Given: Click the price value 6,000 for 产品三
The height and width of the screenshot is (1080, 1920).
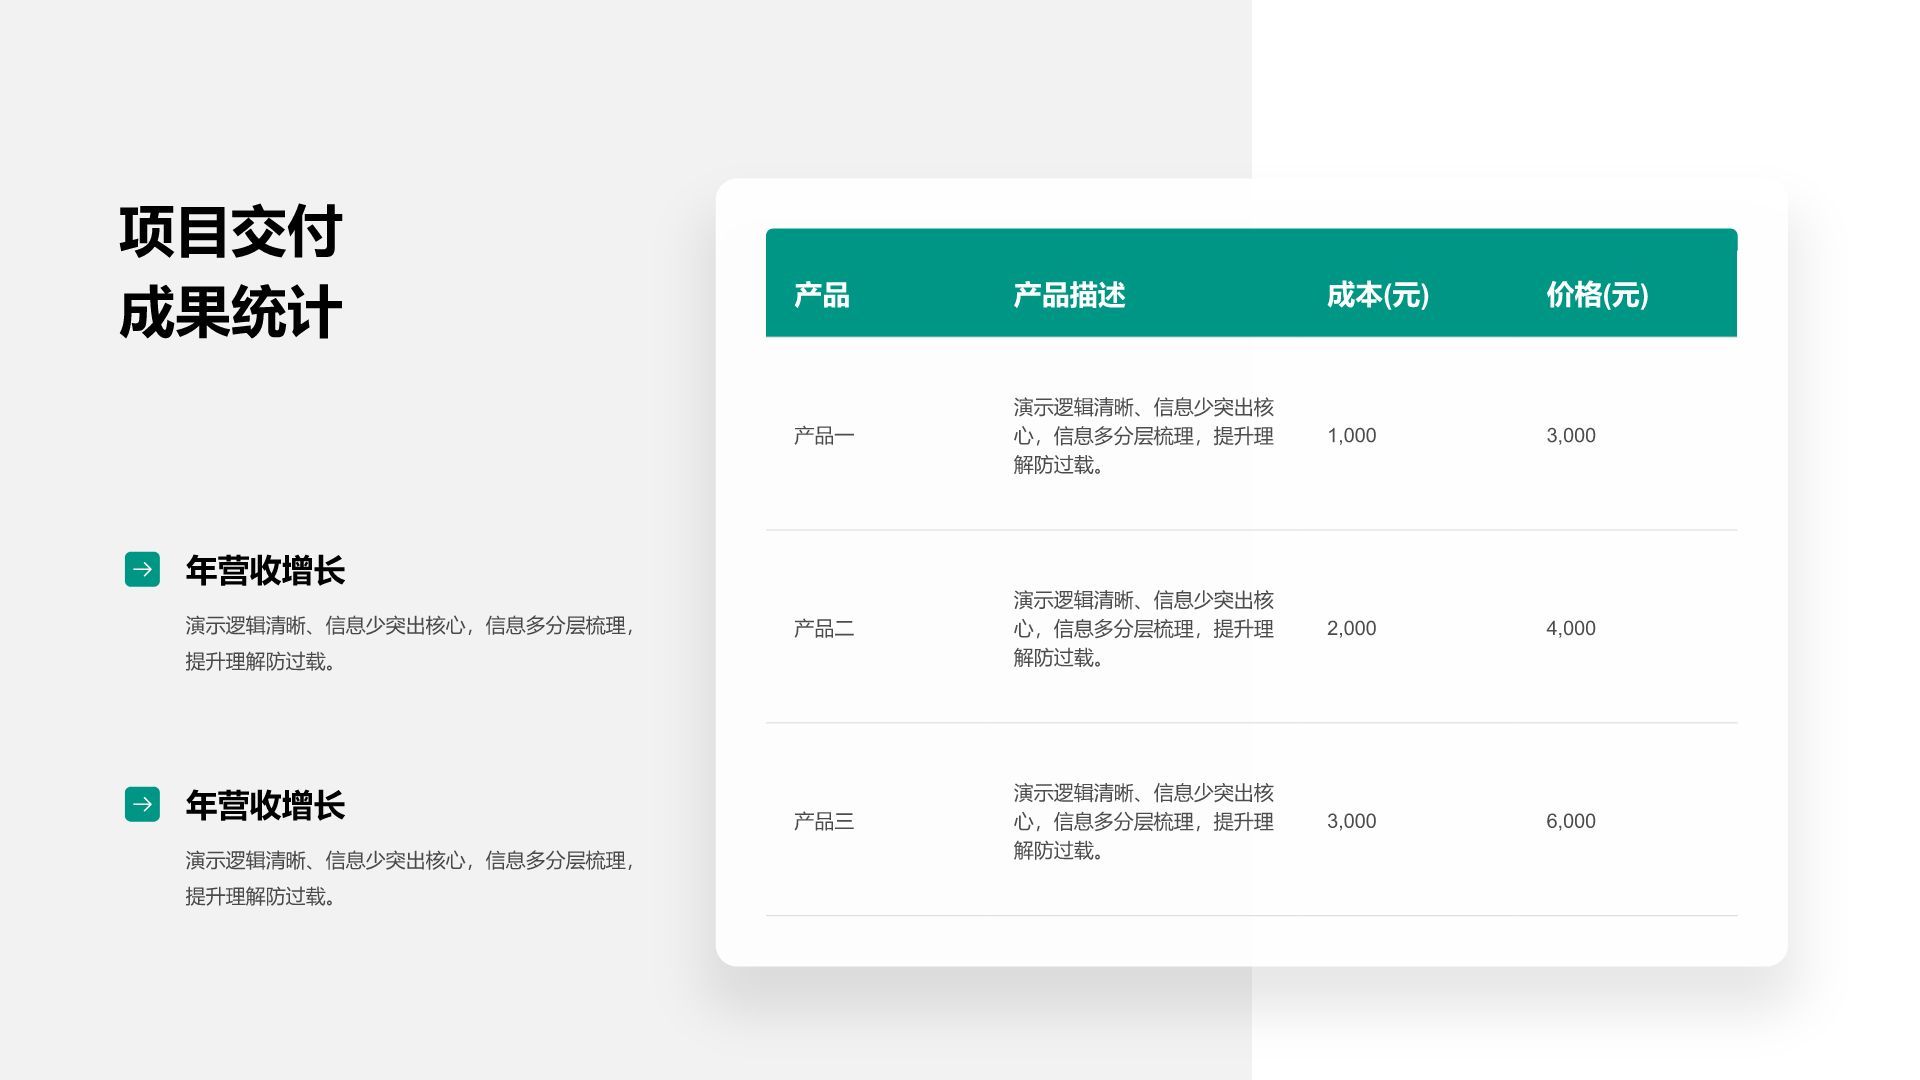Looking at the screenshot, I should pos(1567,821).
